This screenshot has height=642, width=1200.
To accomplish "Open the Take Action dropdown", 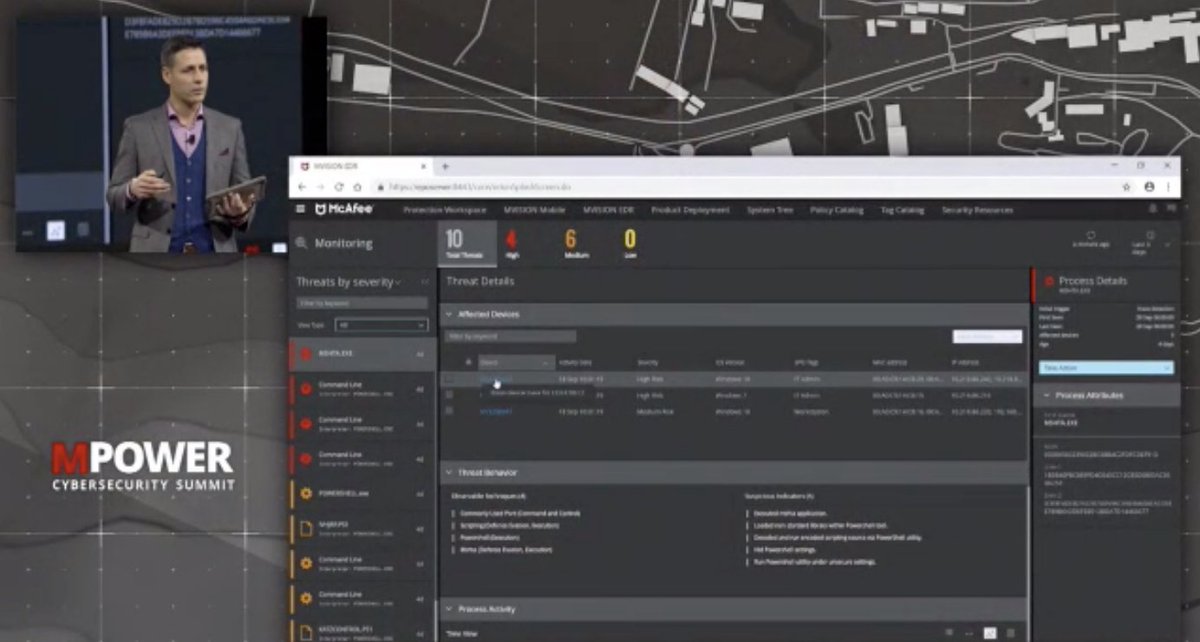I will [x=1105, y=368].
